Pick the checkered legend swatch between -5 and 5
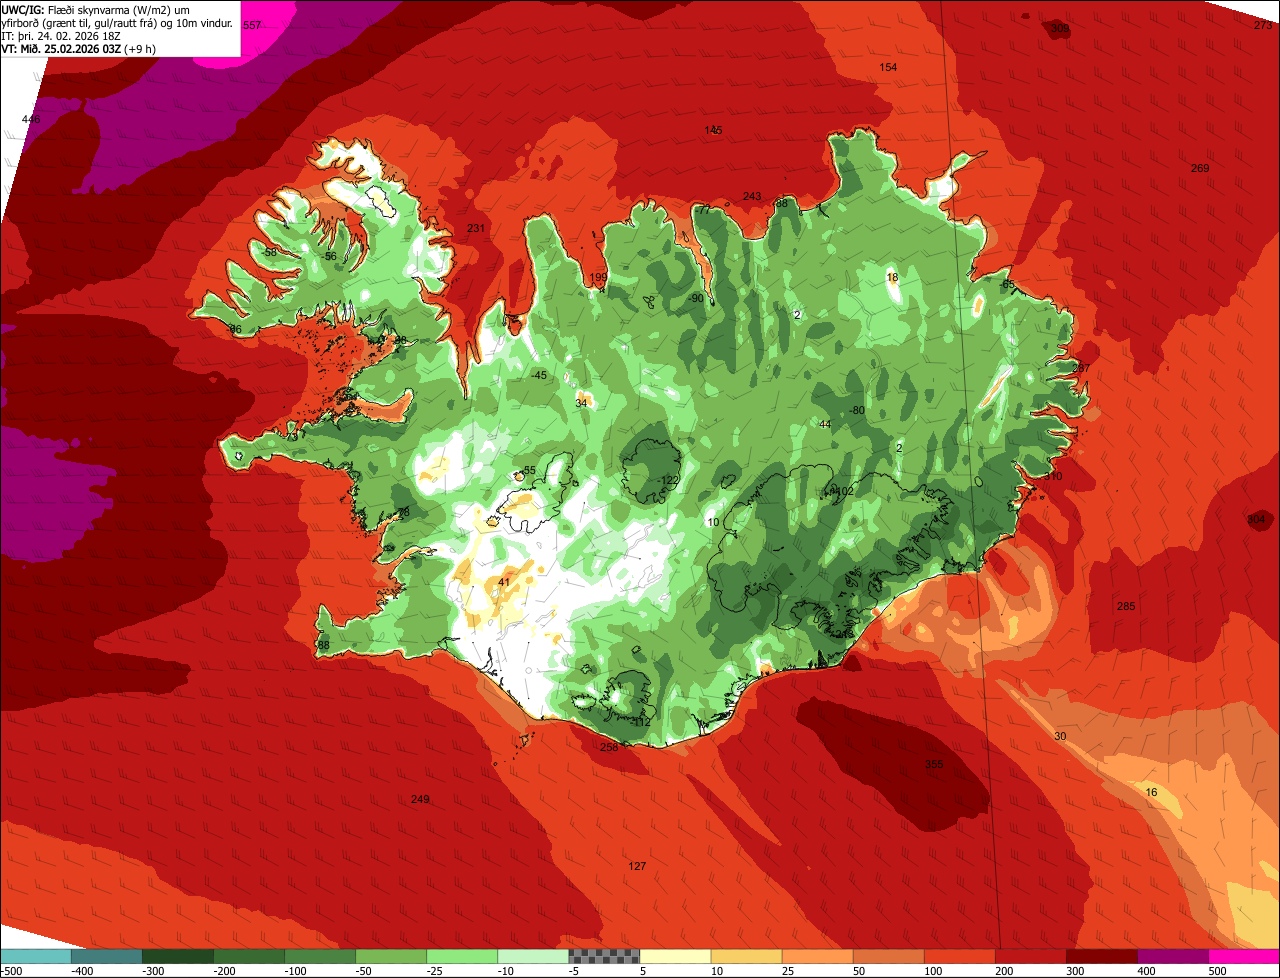1280x978 pixels. click(x=604, y=956)
